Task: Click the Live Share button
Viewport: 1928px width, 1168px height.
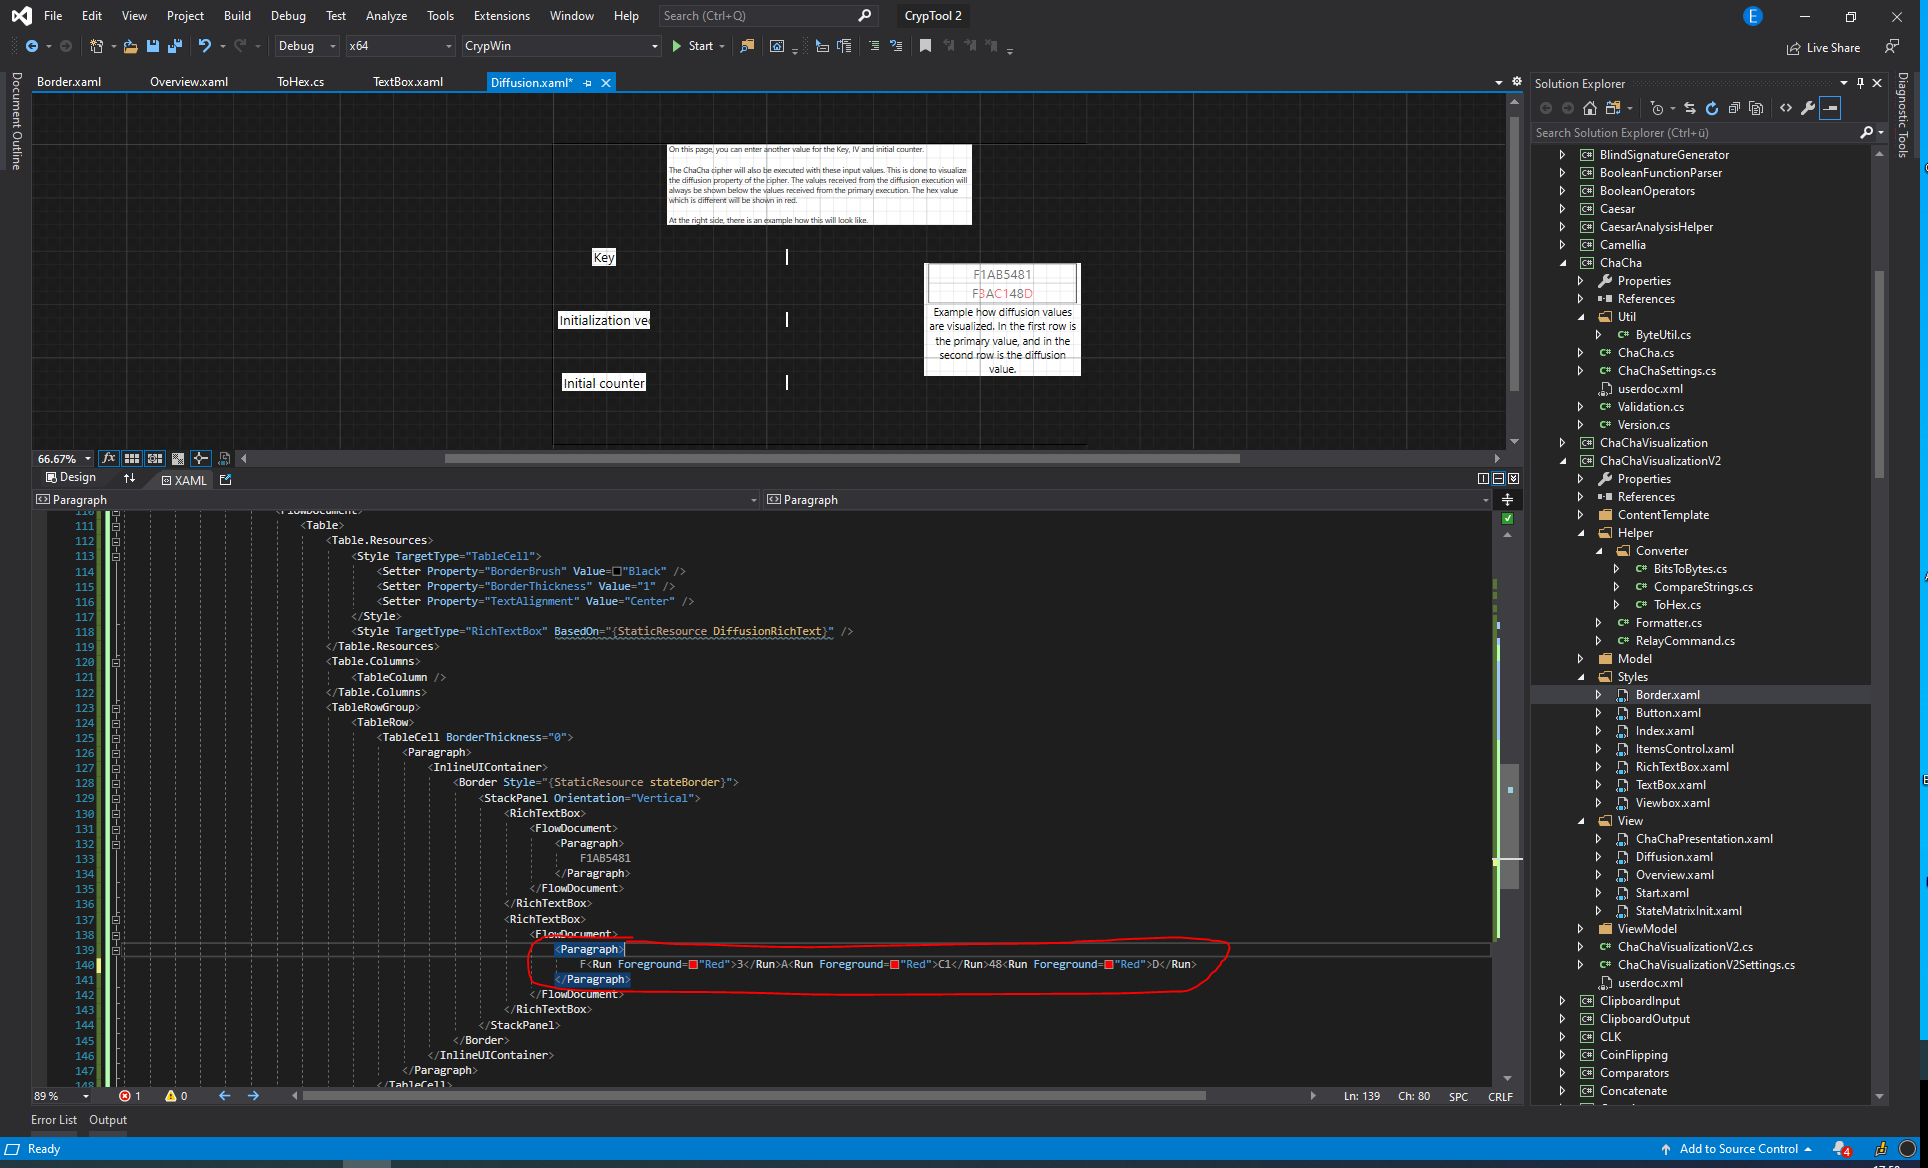Action: [1824, 47]
